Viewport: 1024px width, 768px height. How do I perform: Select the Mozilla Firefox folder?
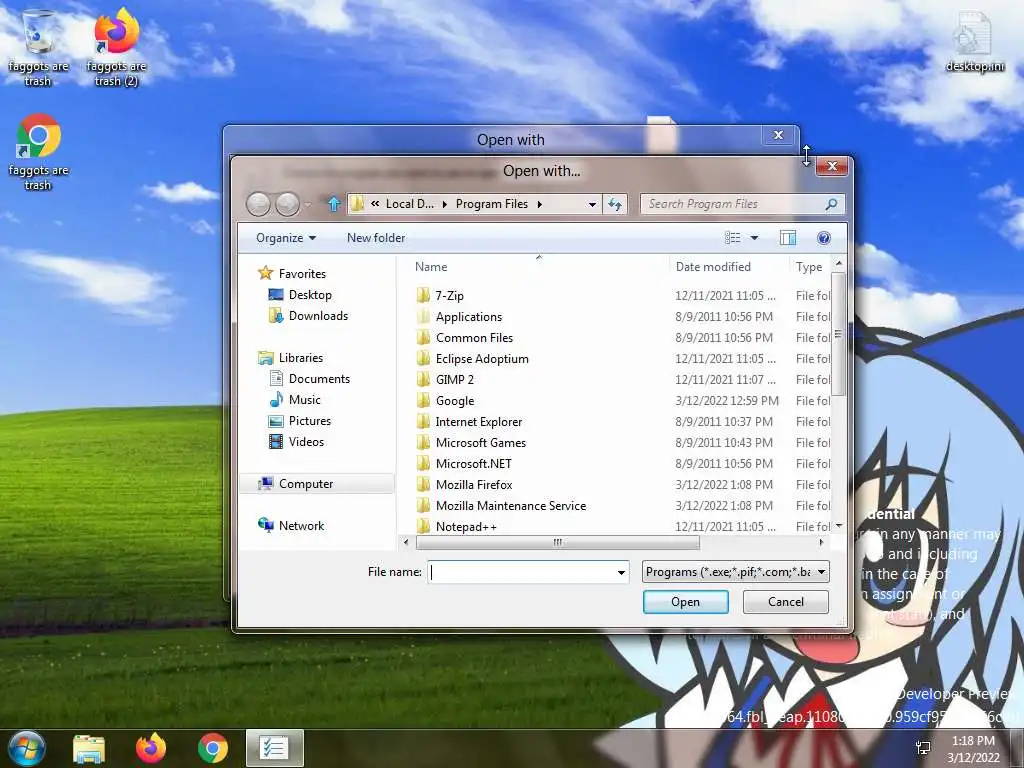[473, 484]
